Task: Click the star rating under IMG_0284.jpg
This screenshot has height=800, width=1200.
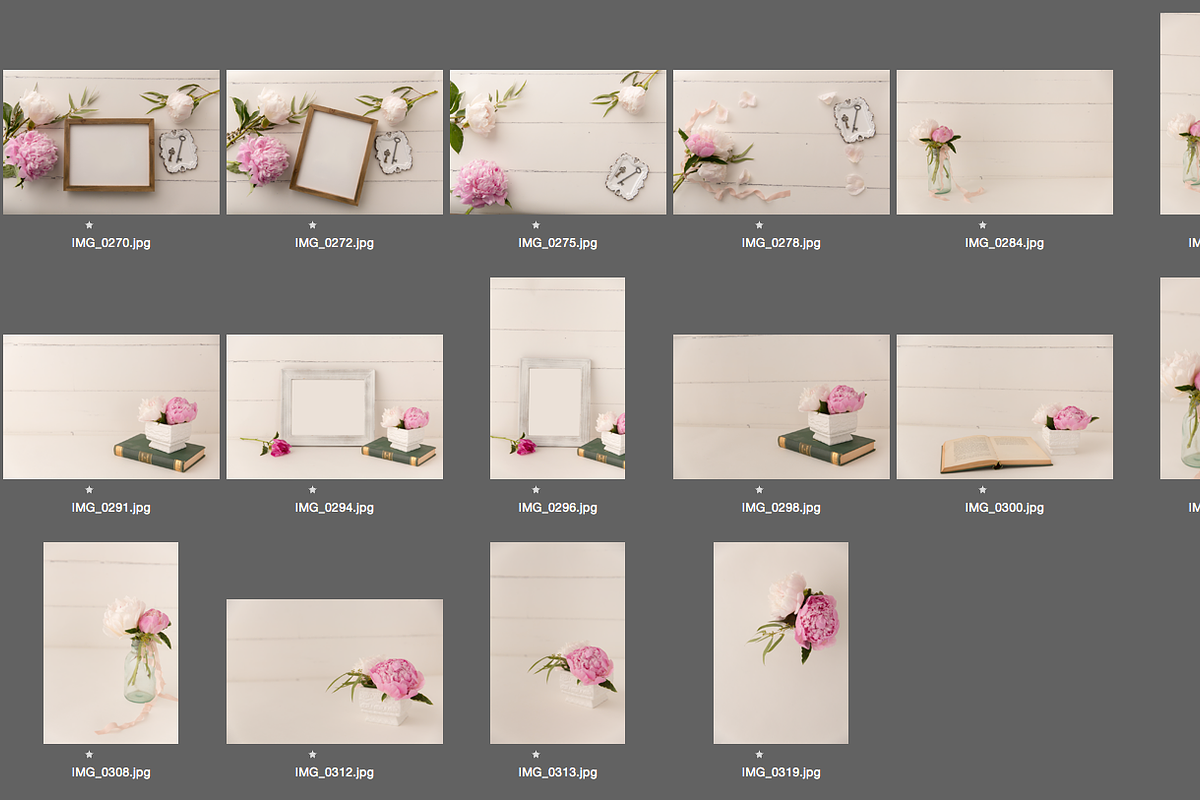Action: click(x=982, y=225)
